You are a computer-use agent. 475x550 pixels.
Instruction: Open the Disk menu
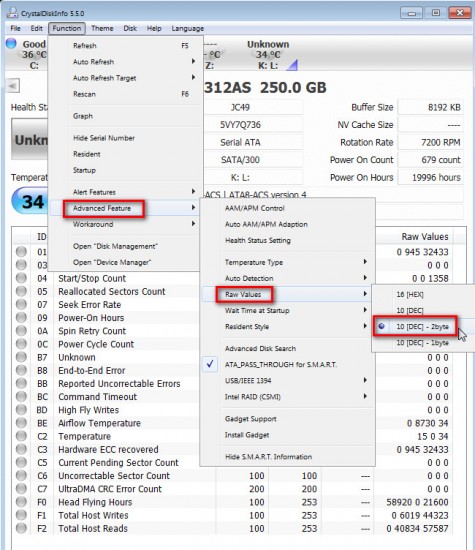coord(130,28)
